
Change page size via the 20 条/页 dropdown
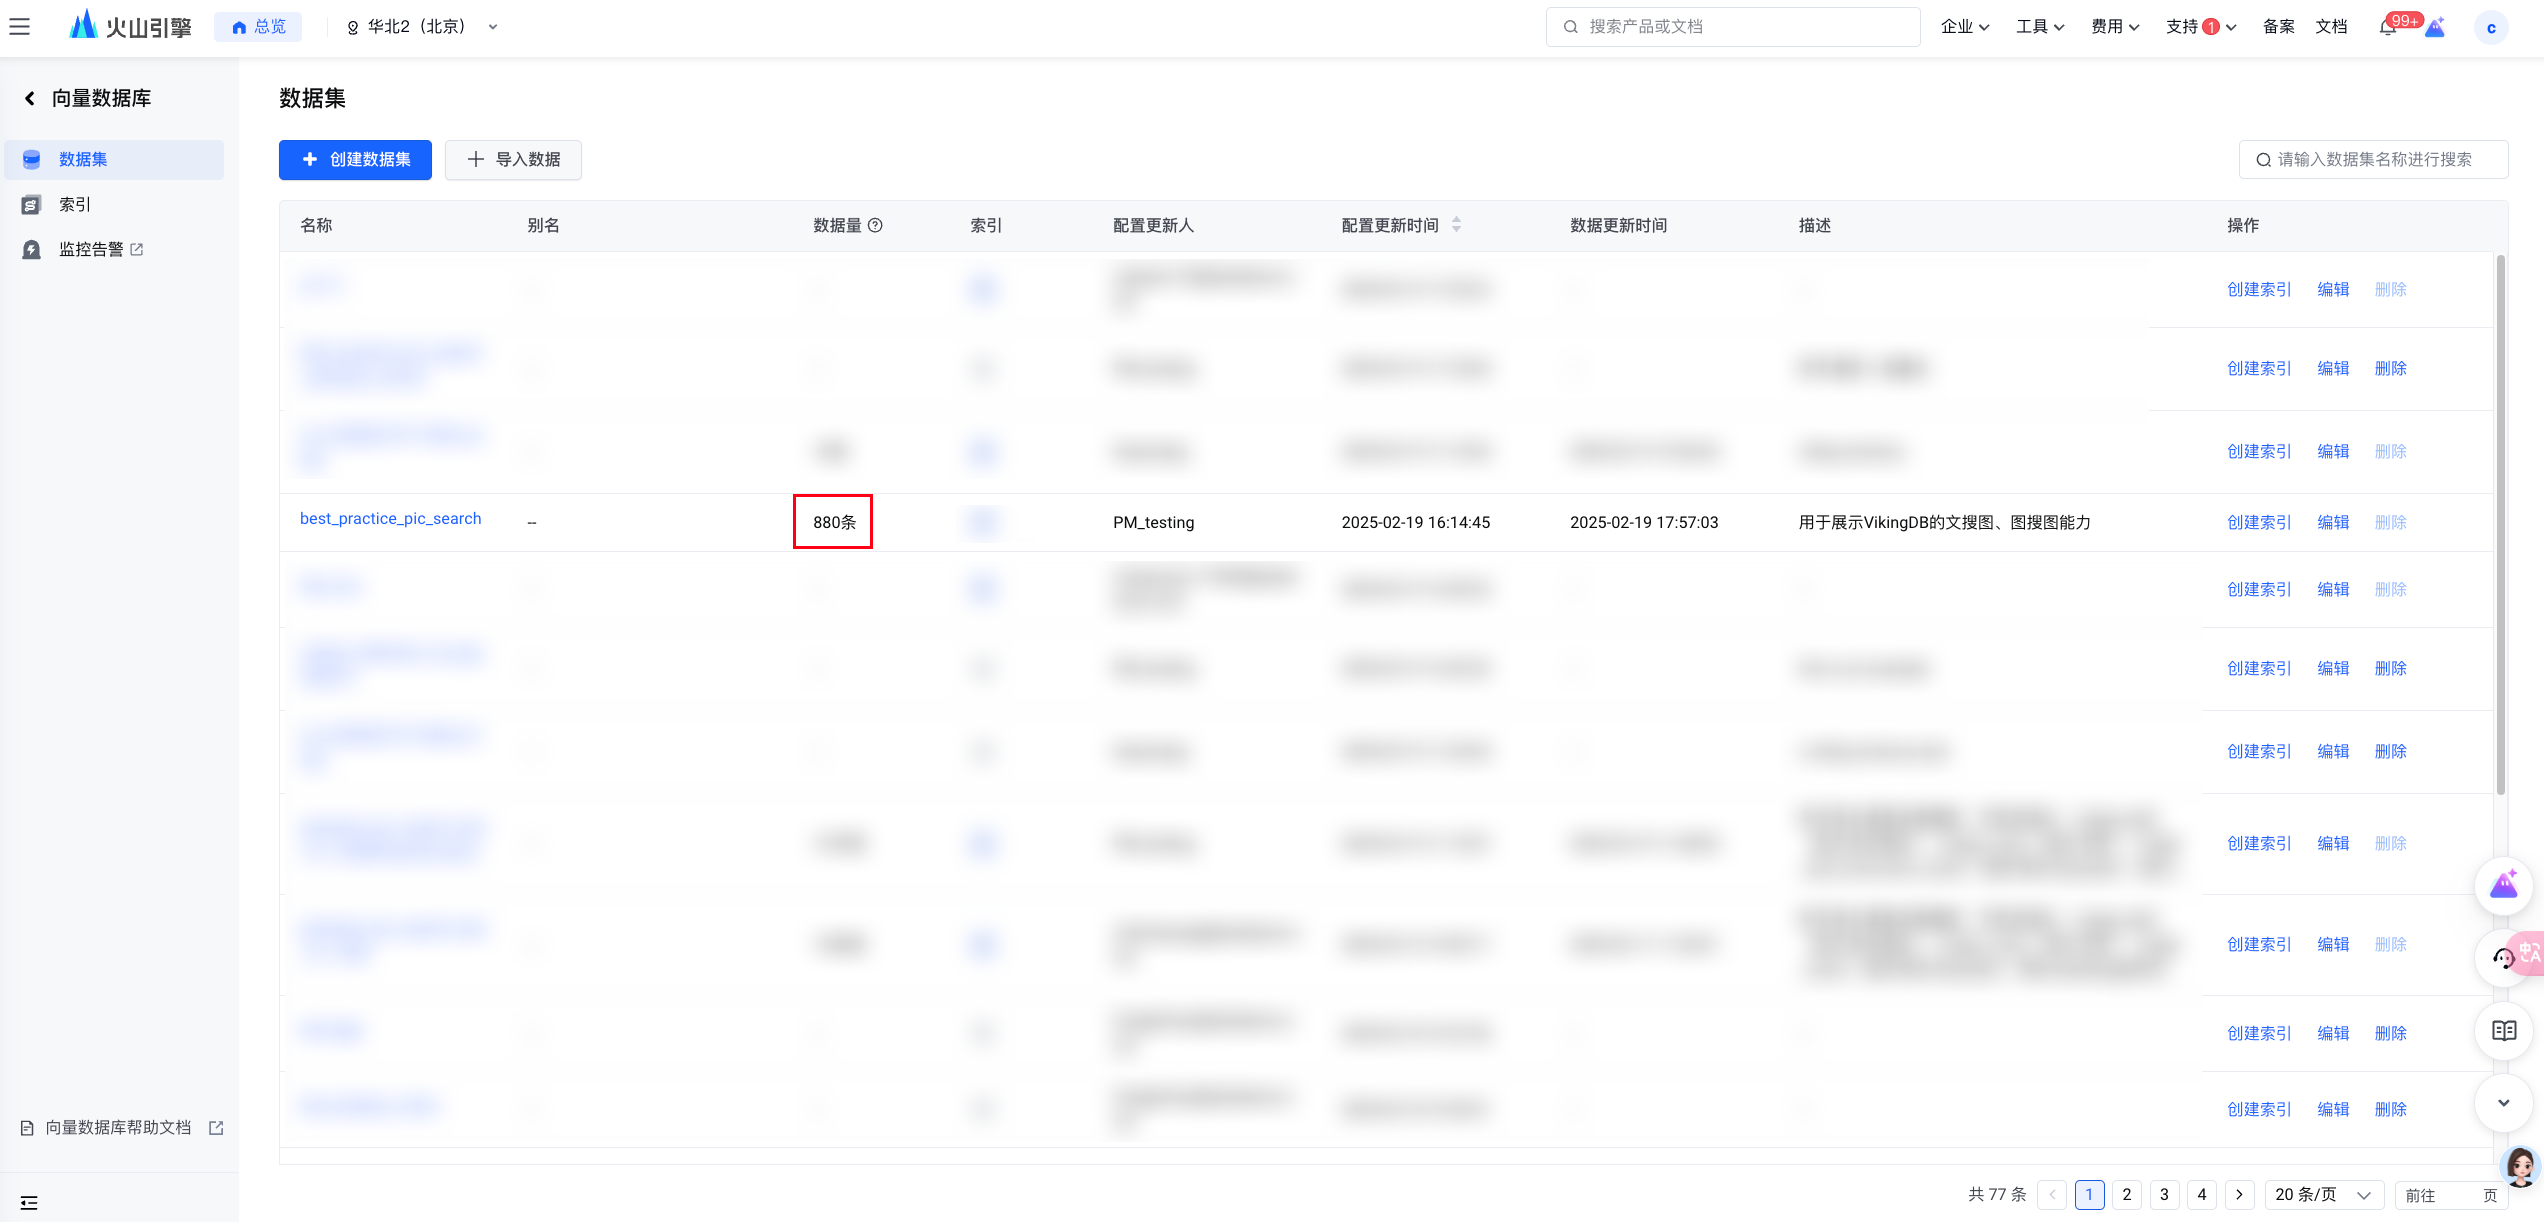coord(2323,1195)
